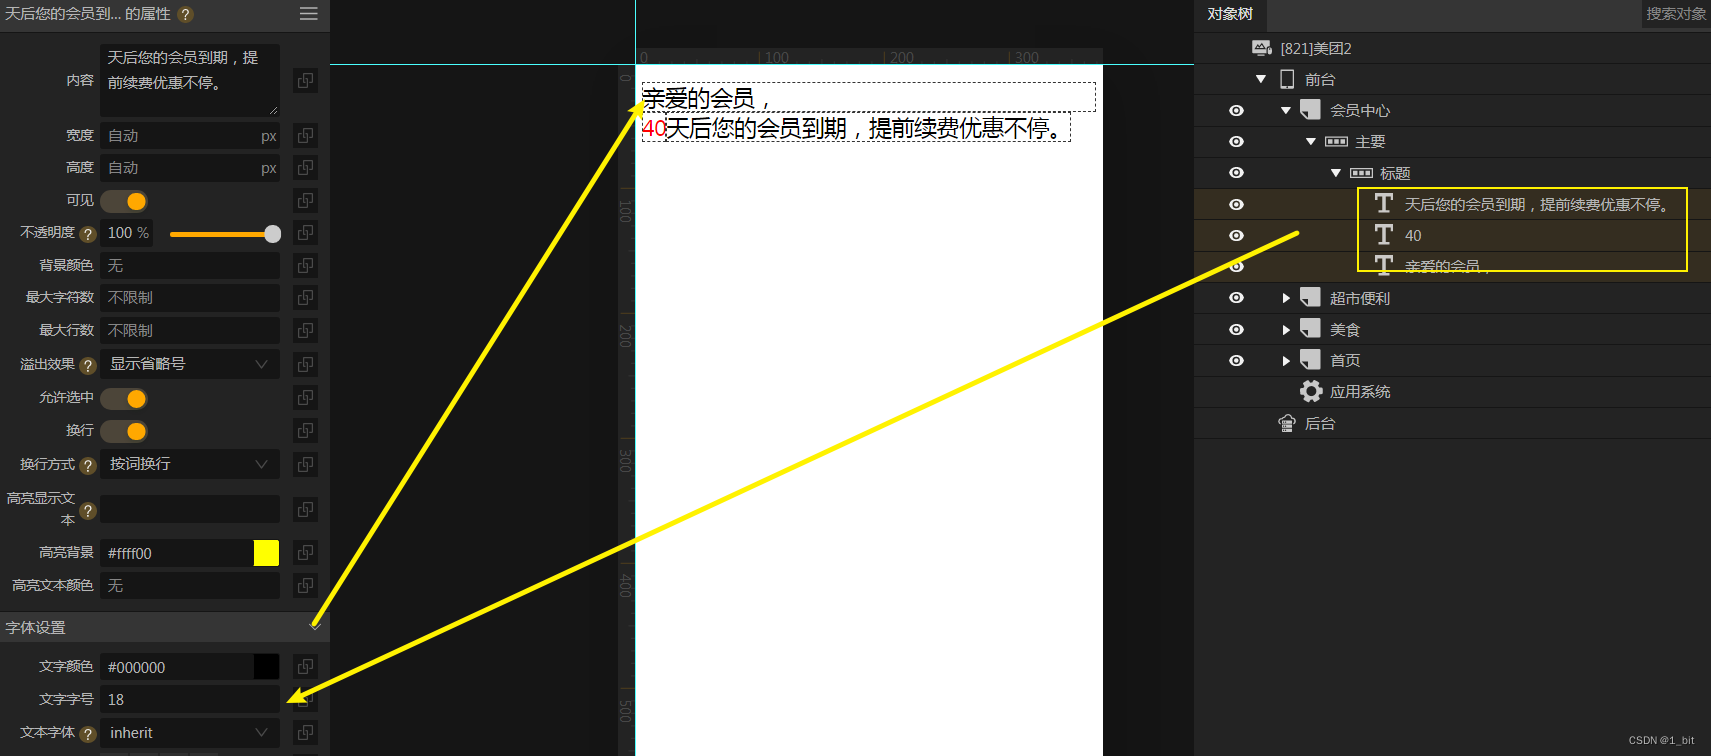Screen dimensions: 1711x756
Task: Click the link icon for 背景颜色 property
Action: (x=306, y=265)
